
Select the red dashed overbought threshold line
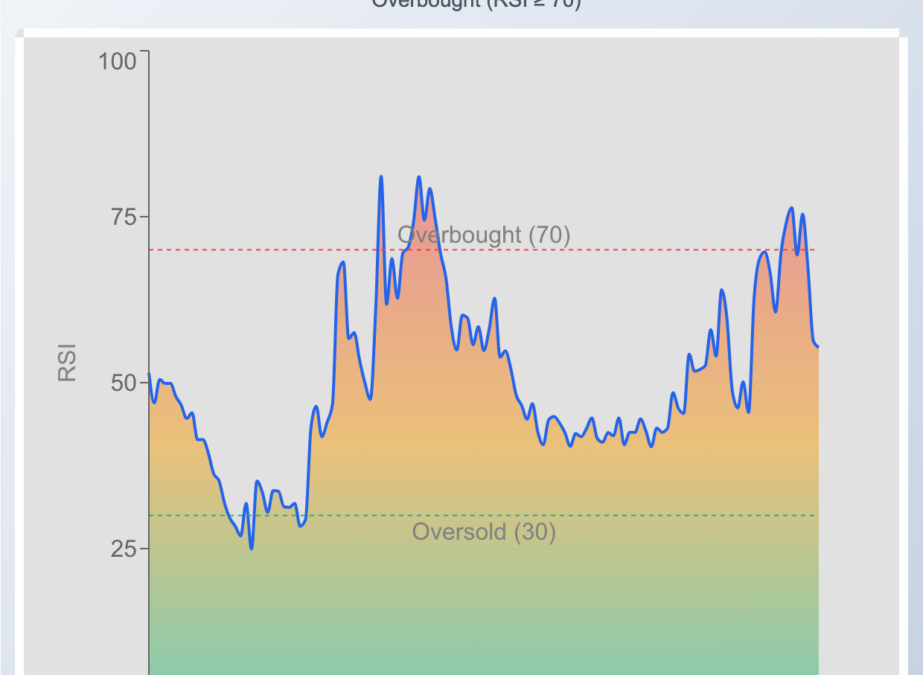point(260,250)
